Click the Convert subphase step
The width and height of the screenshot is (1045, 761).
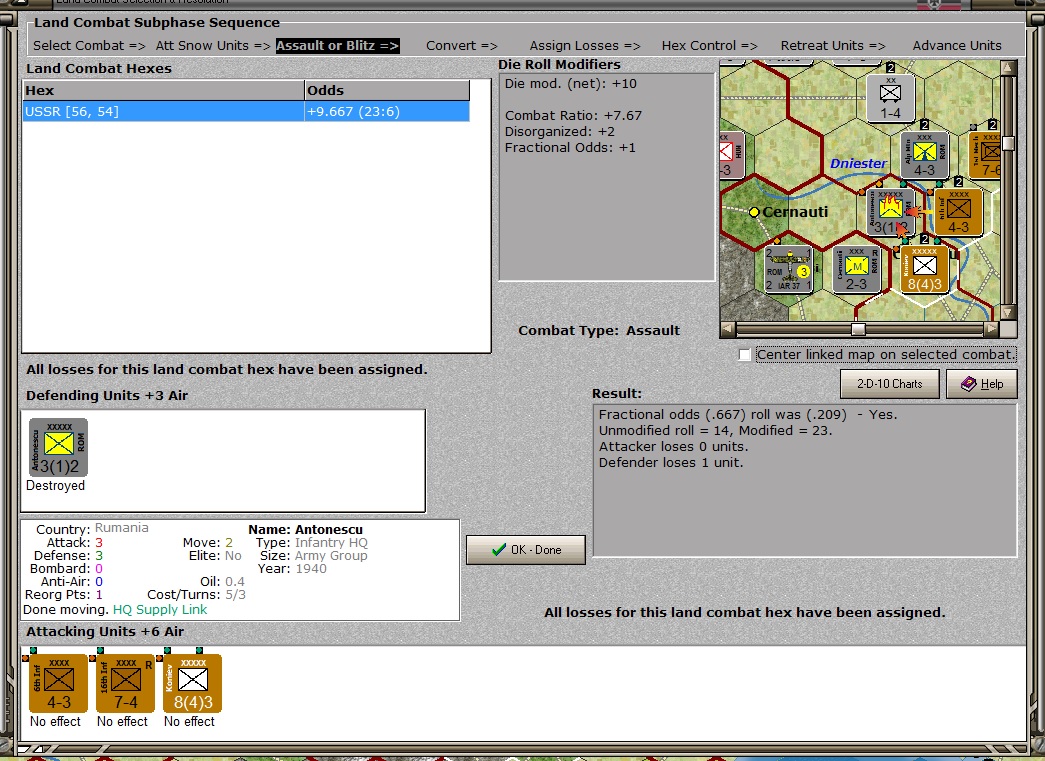coord(462,45)
